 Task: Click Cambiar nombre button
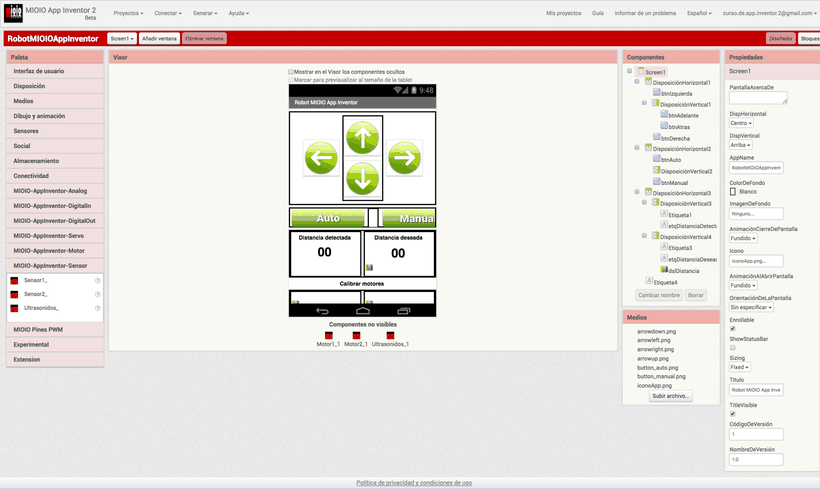659,295
